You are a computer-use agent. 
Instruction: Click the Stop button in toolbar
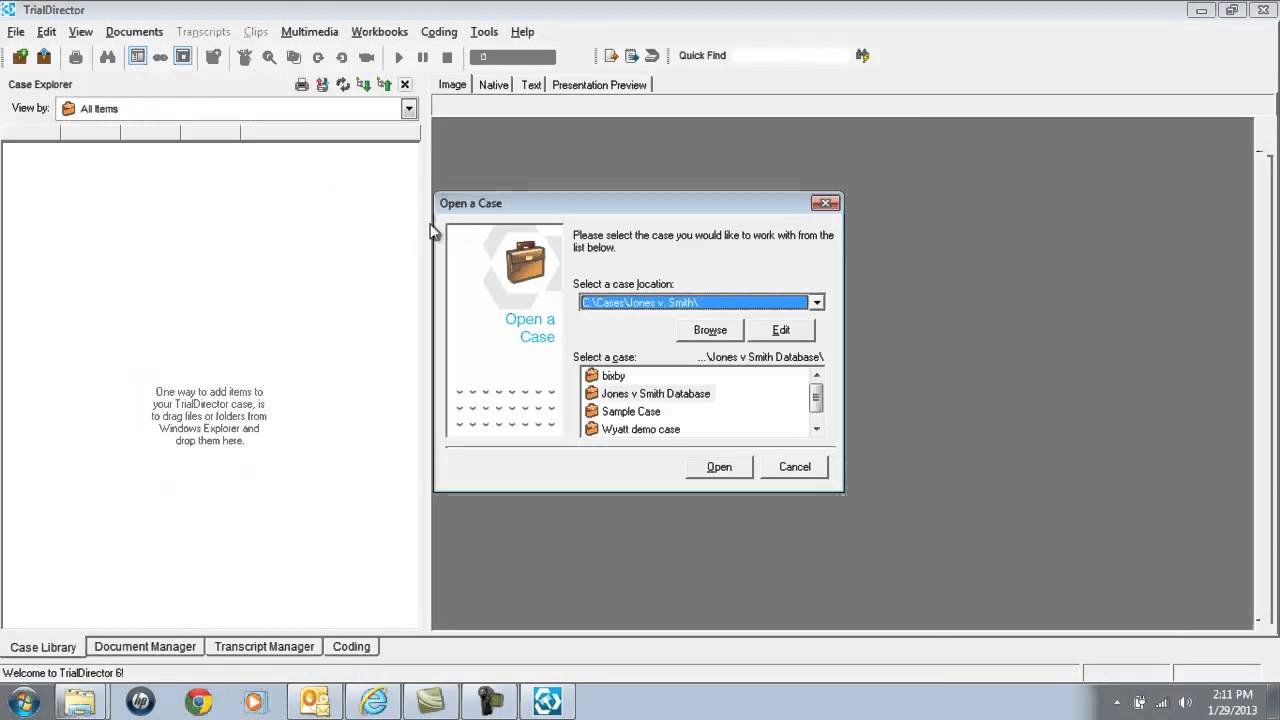click(447, 57)
